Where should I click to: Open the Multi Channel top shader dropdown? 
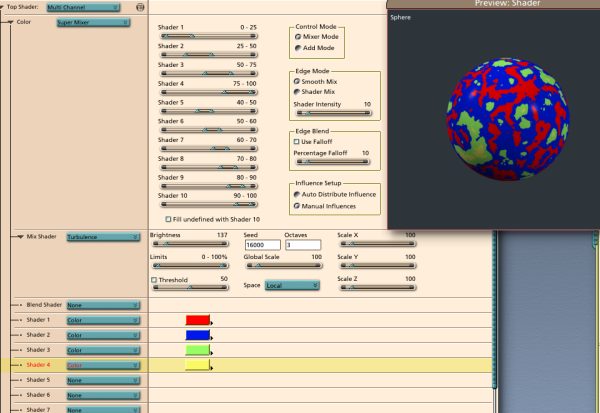tap(83, 6)
